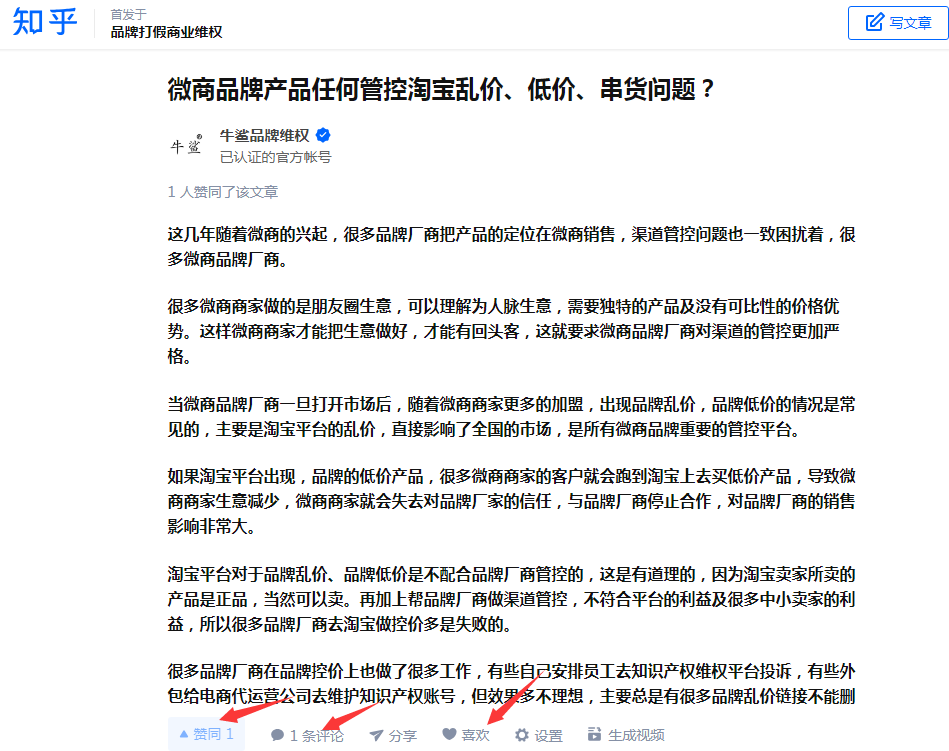Screen dimensions: 949x751
Task: Click paragraph starting 如果淘宝平台出现
Action: point(511,501)
